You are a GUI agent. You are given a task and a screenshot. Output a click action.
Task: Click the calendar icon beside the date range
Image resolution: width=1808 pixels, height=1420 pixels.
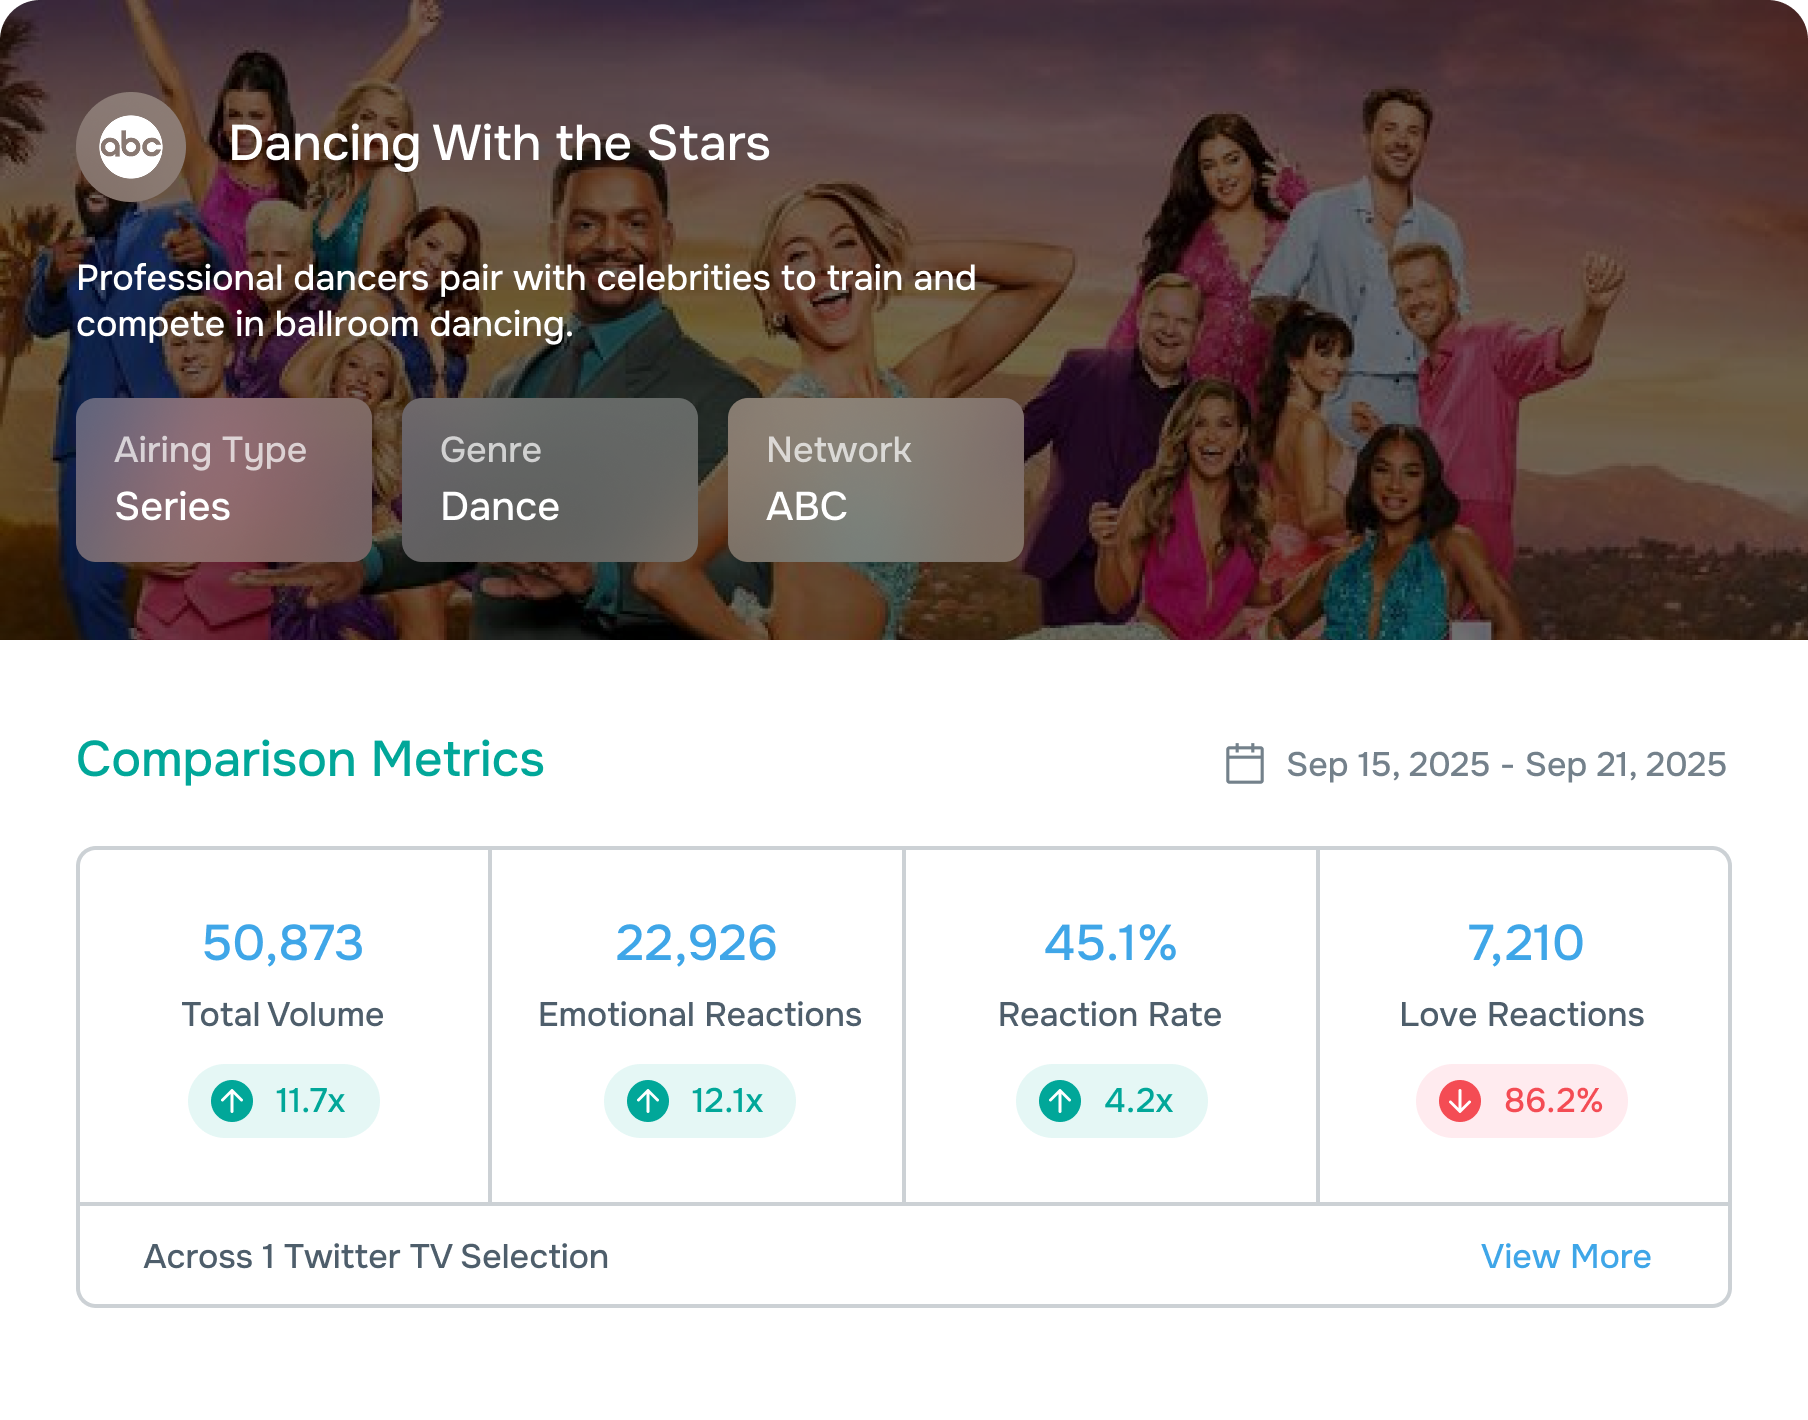pos(1245,764)
